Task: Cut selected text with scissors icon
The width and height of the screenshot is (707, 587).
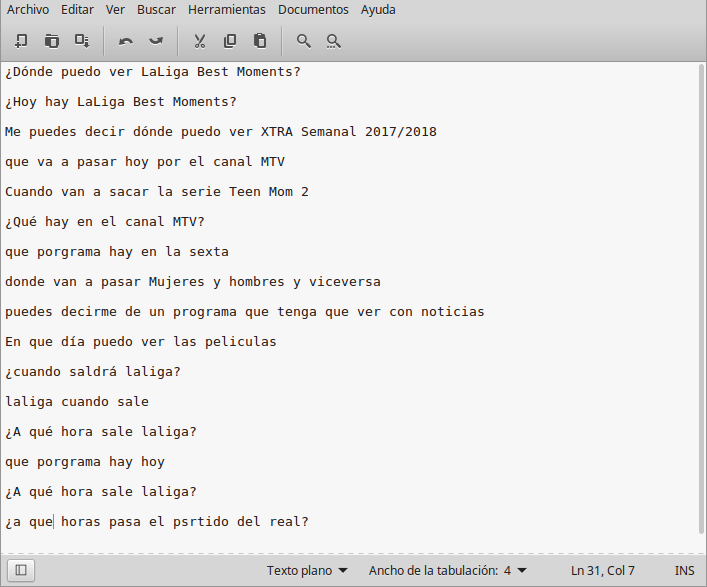Action: pyautogui.click(x=200, y=41)
